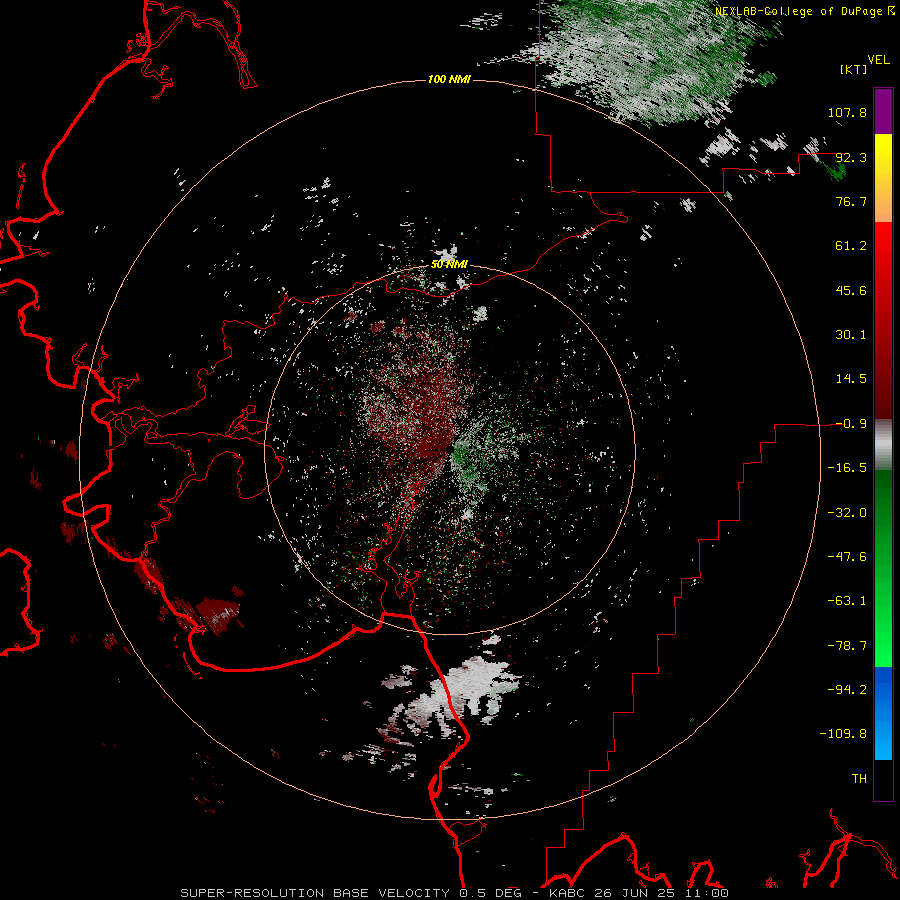The image size is (900, 900).
Task: Click the gray near-zero color bar segment
Action: click(883, 444)
